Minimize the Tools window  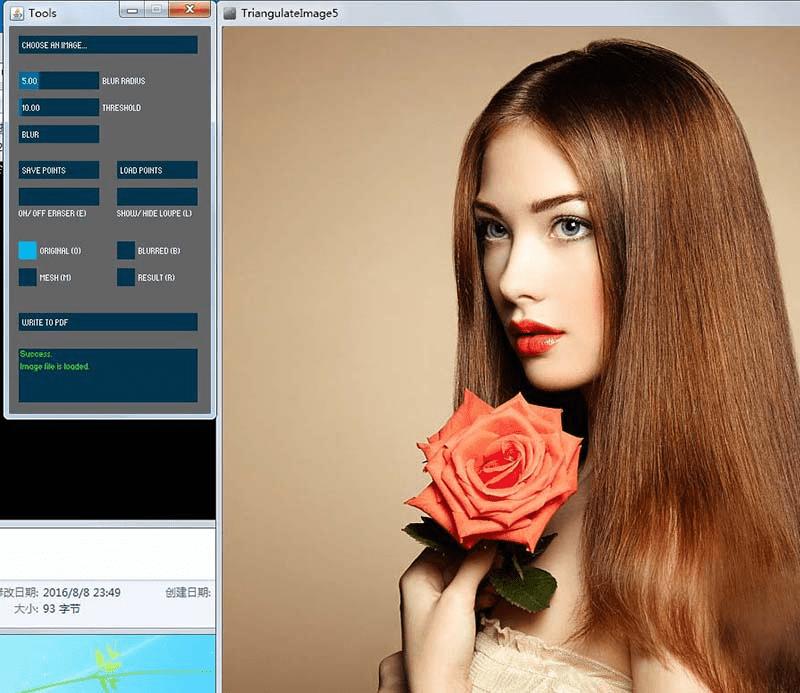(x=132, y=9)
